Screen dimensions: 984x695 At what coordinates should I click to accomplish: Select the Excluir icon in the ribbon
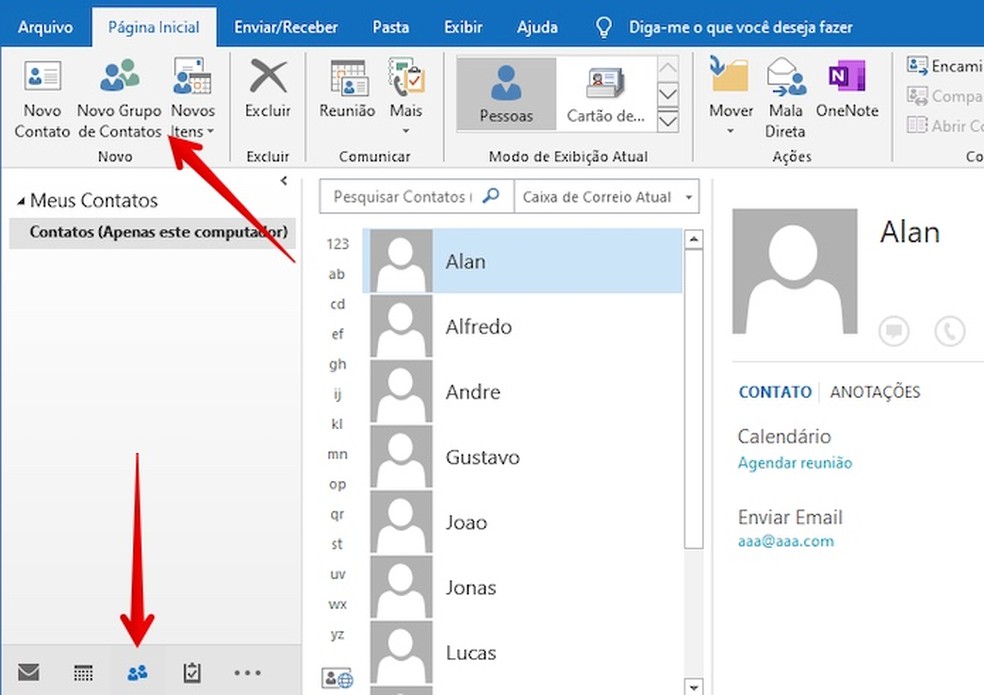[266, 95]
